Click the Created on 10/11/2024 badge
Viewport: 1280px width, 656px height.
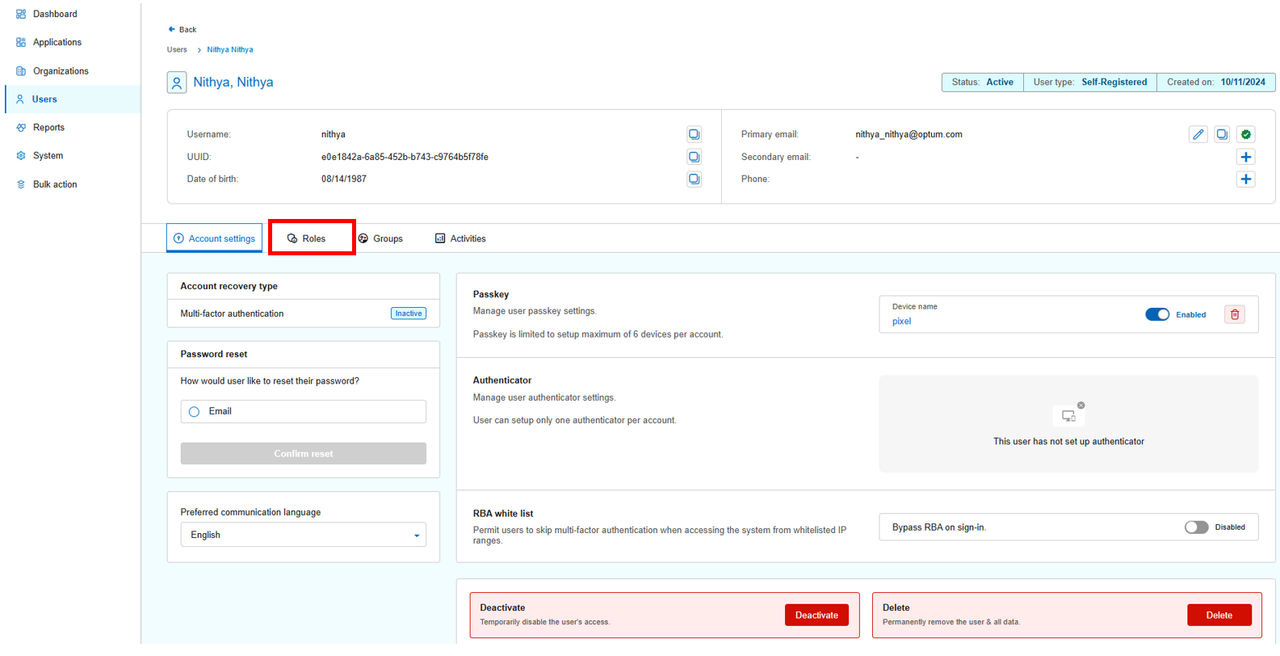point(1216,82)
